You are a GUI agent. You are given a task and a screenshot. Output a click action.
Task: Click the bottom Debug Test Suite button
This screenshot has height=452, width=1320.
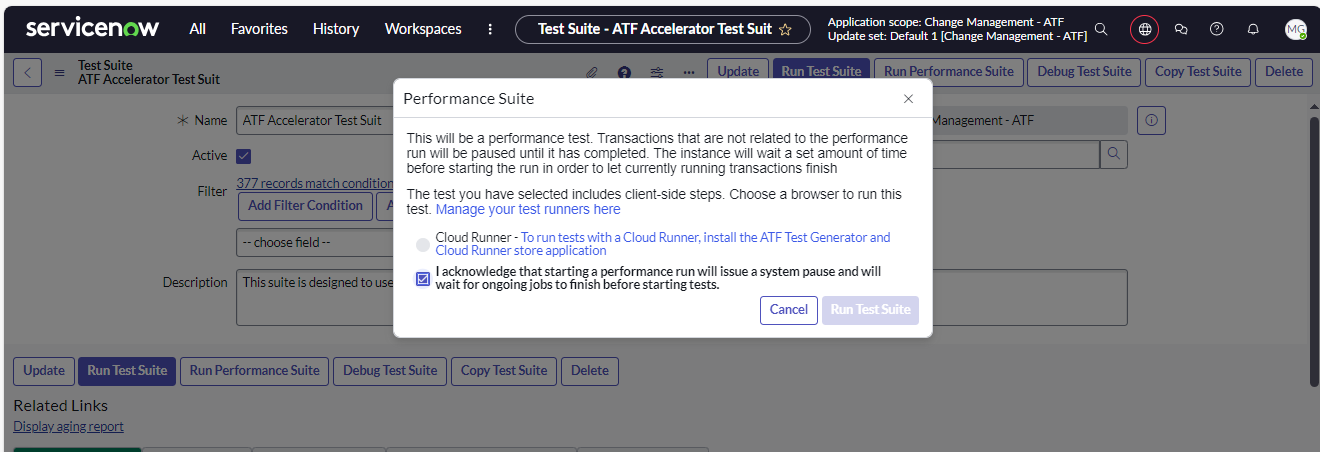tap(390, 371)
